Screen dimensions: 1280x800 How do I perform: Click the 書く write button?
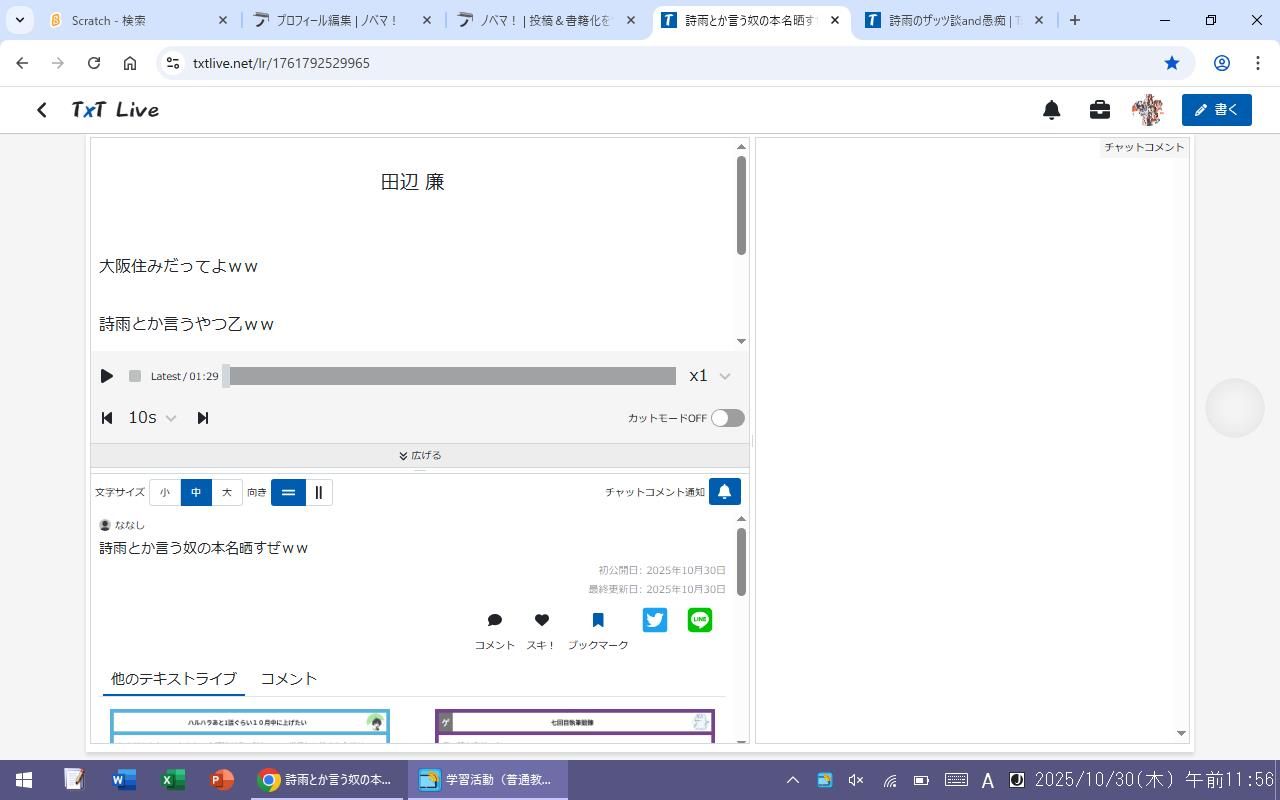[1216, 110]
